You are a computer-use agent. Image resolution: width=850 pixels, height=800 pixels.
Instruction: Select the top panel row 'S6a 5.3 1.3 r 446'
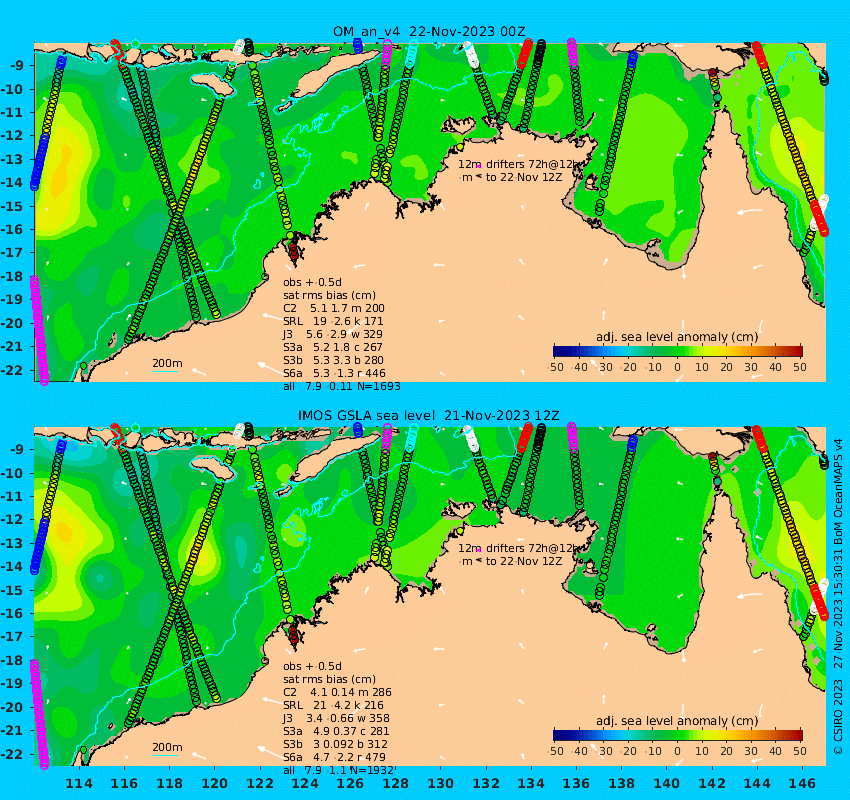(x=334, y=373)
